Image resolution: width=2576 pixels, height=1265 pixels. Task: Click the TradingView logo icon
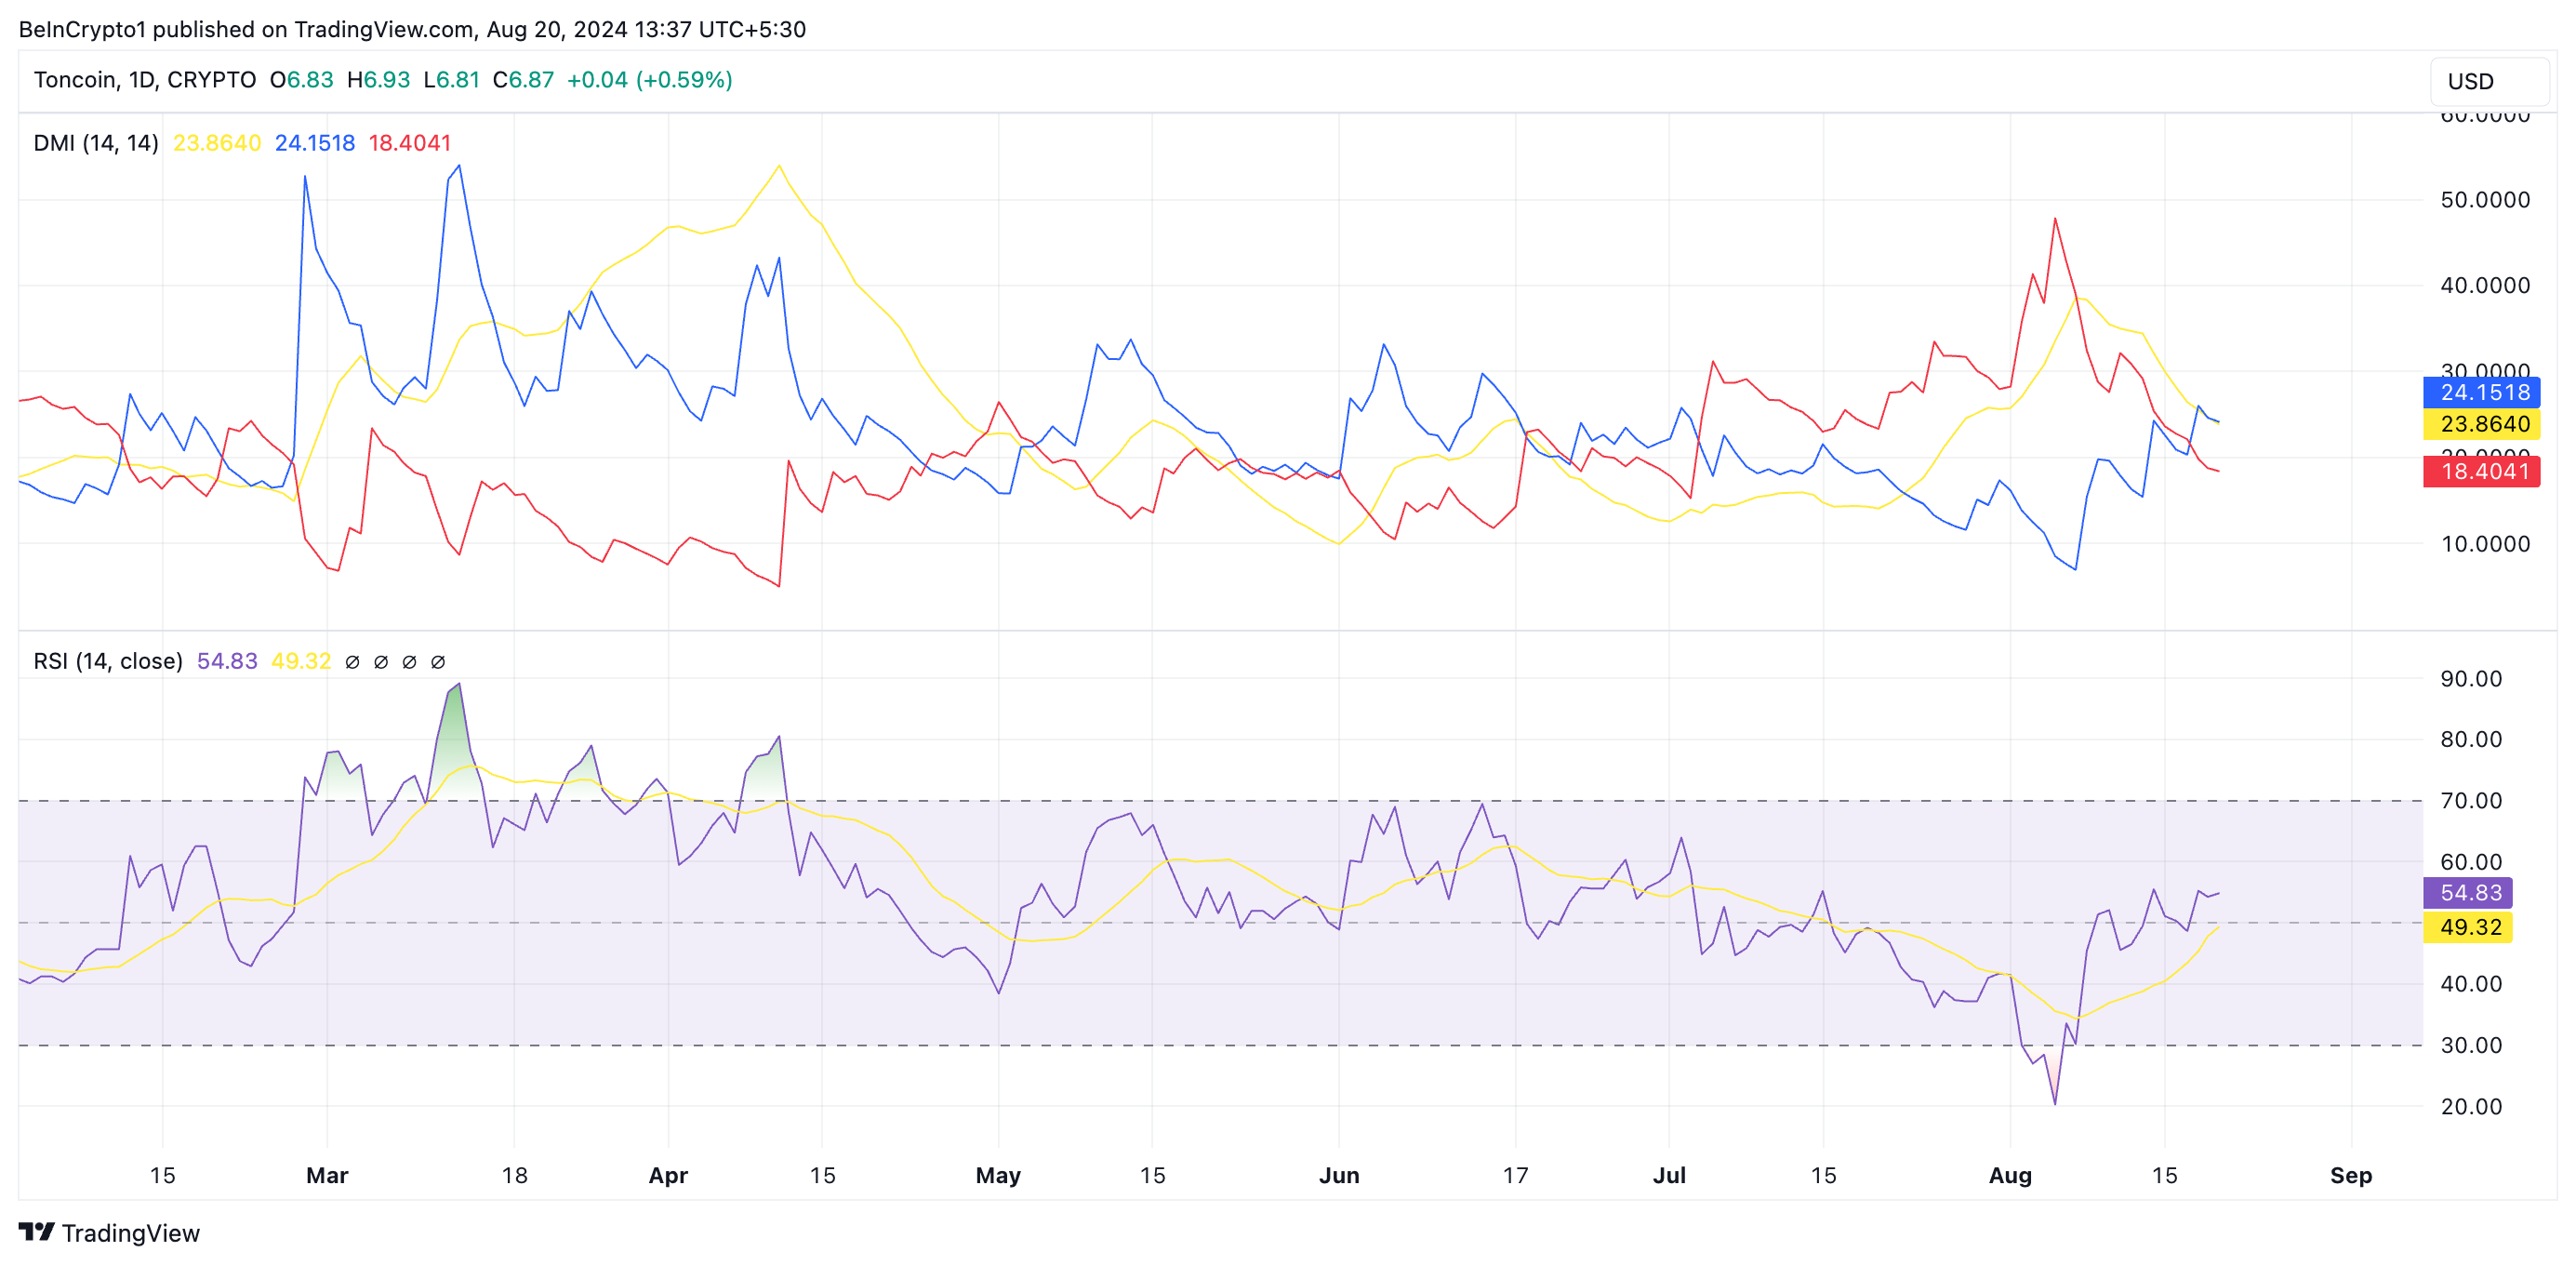pos(36,1231)
